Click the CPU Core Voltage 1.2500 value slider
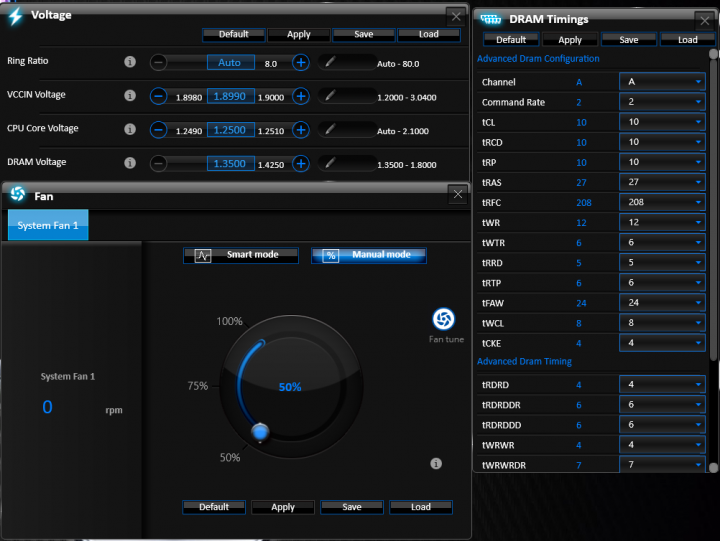This screenshot has height=541, width=720. [x=231, y=130]
